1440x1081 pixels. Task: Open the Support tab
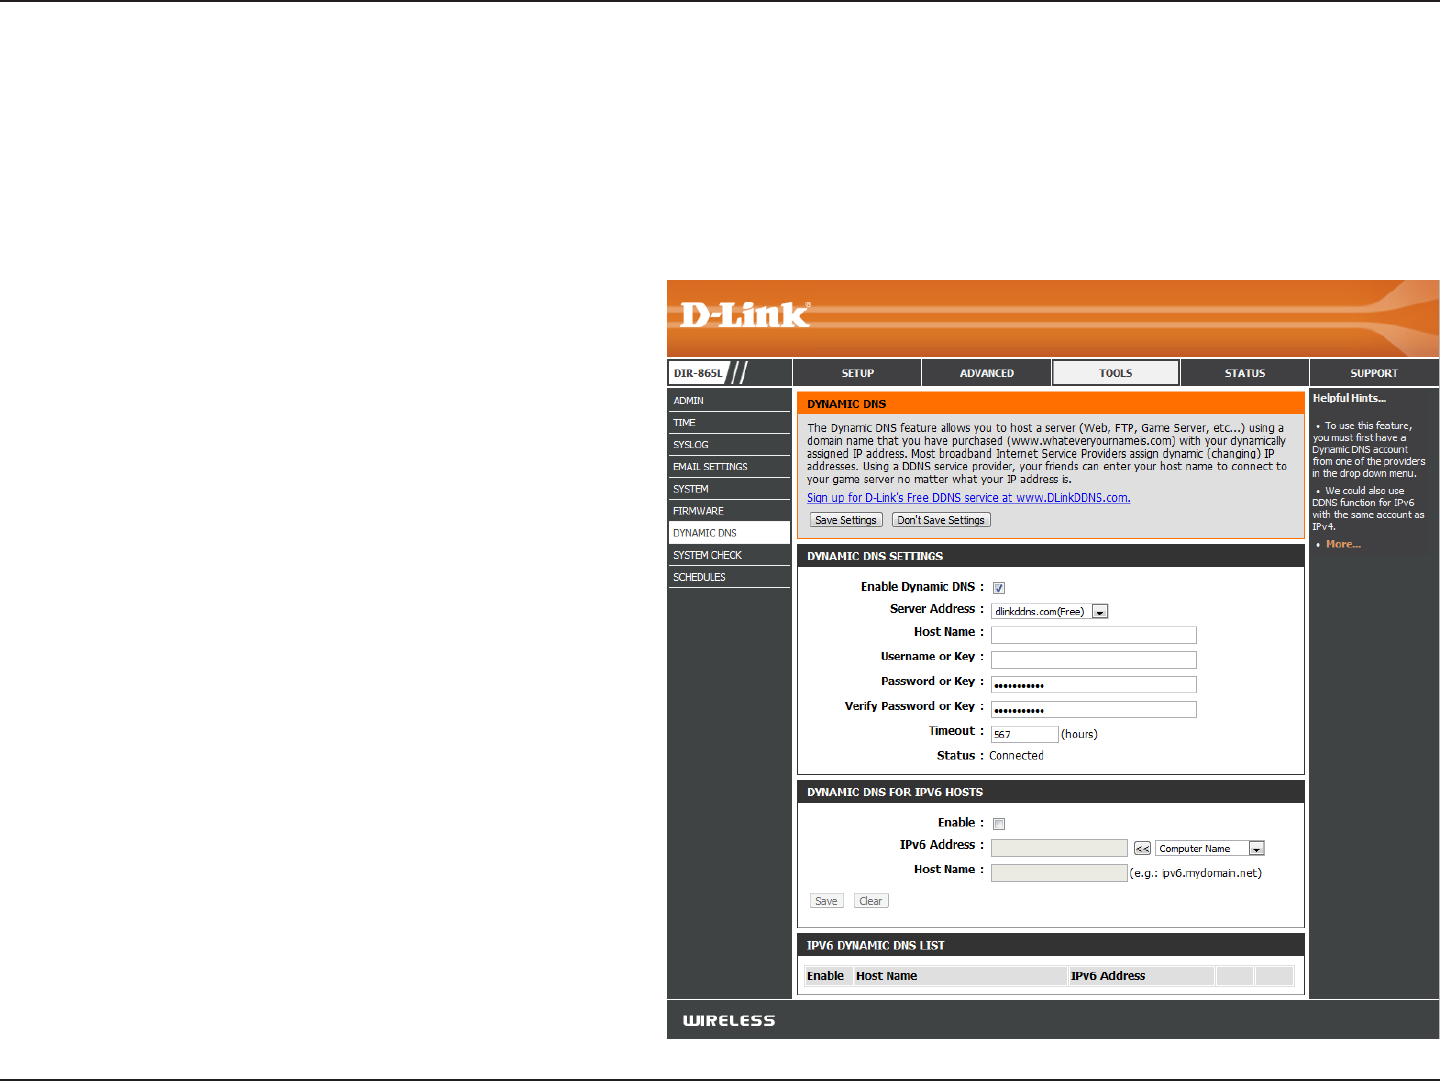[1374, 373]
